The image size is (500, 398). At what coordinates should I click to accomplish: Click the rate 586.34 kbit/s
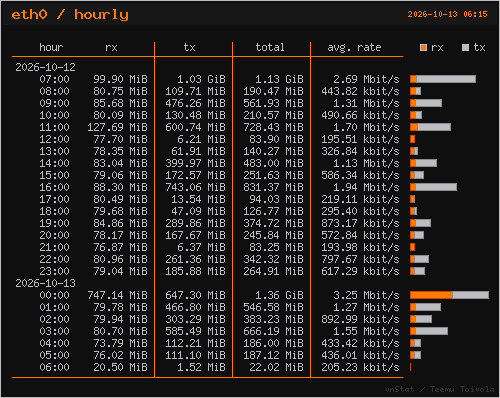click(x=360, y=175)
